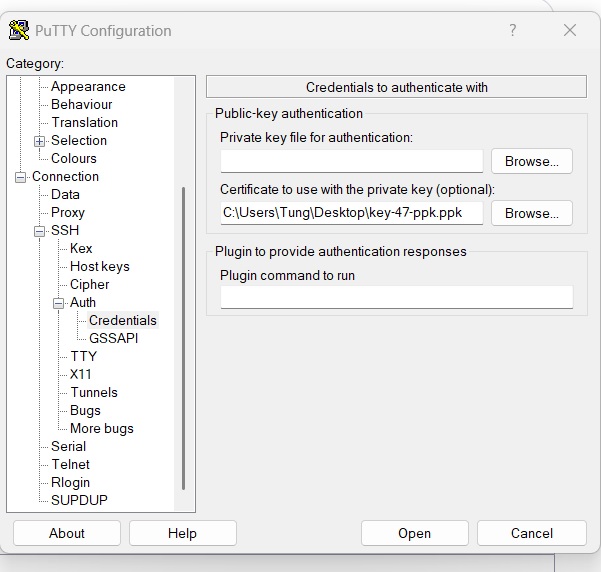601x572 pixels.
Task: Select GSSAPI in the category tree
Action: click(x=113, y=338)
